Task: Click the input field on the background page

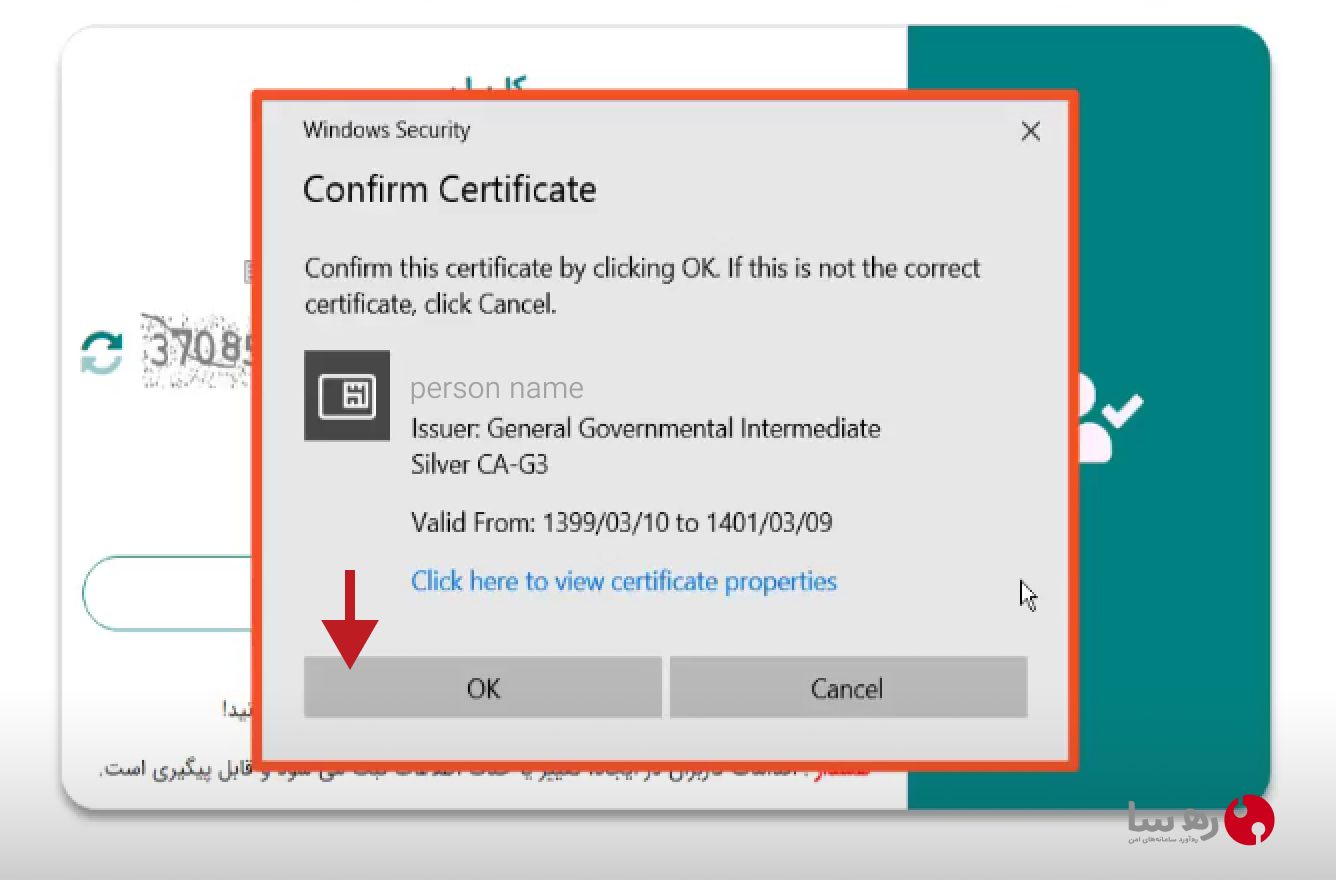Action: (x=168, y=593)
